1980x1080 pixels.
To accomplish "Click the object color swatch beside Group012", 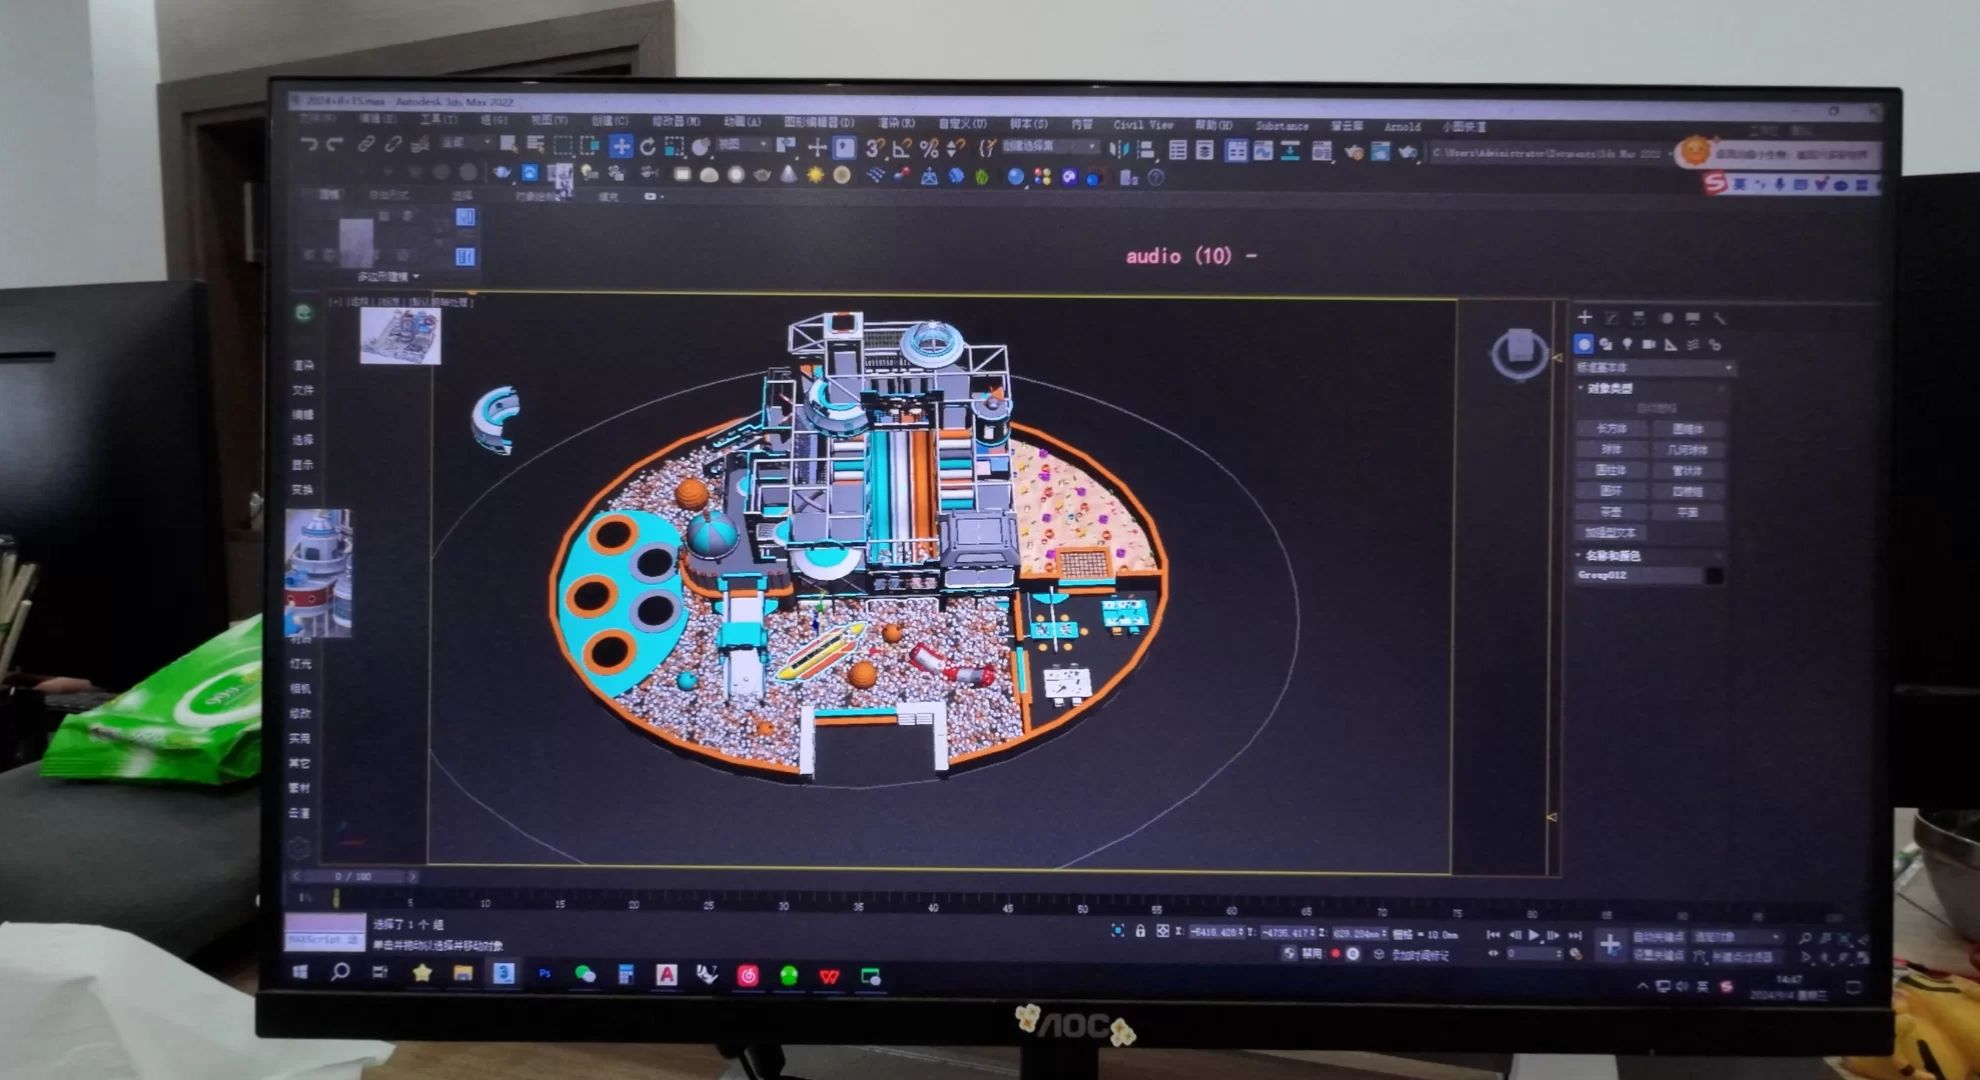I will click(1714, 575).
